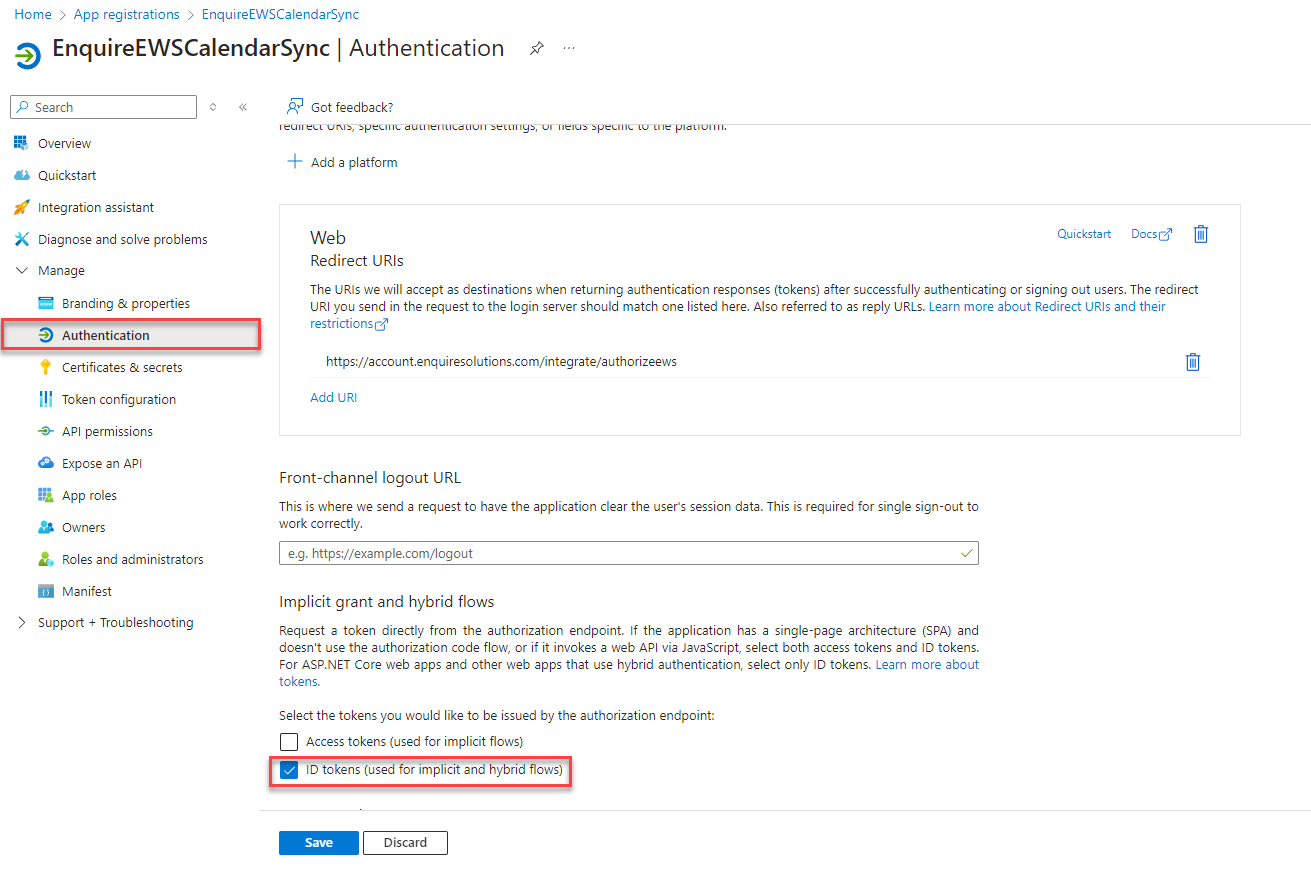Click the Owners people icon

(x=45, y=527)
